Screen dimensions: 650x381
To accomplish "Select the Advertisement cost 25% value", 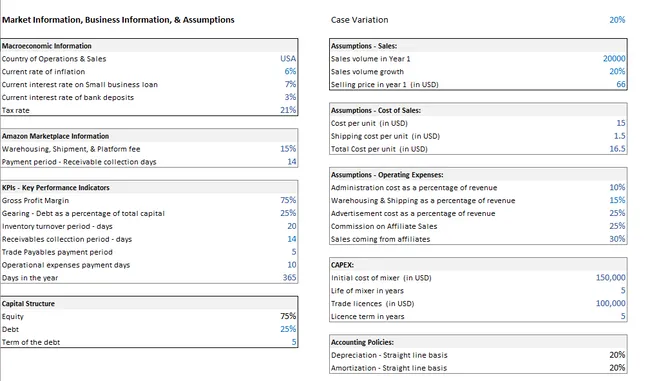I will pyautogui.click(x=617, y=213).
